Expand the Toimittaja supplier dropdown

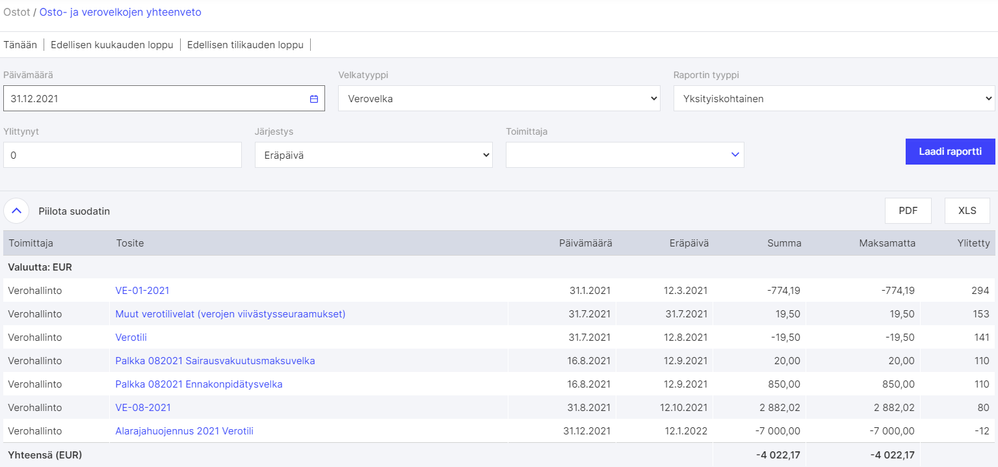(x=624, y=155)
